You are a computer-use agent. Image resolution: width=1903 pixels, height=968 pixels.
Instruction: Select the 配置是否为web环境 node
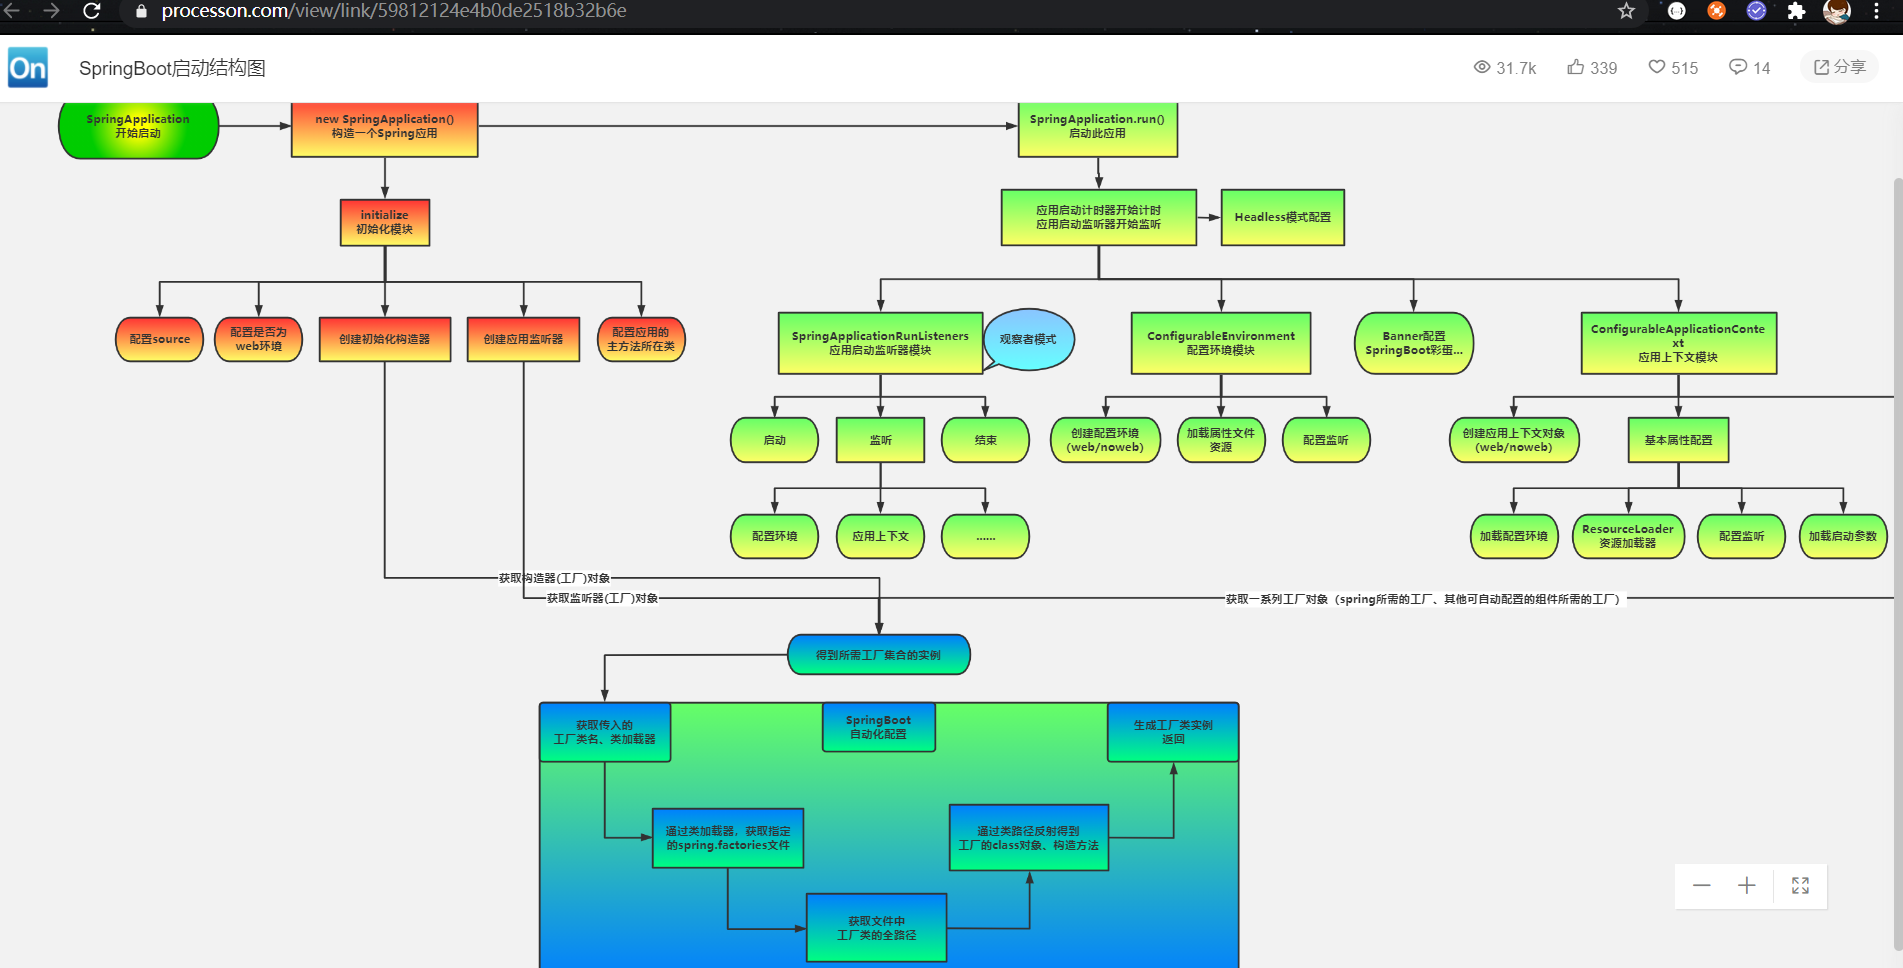(258, 339)
